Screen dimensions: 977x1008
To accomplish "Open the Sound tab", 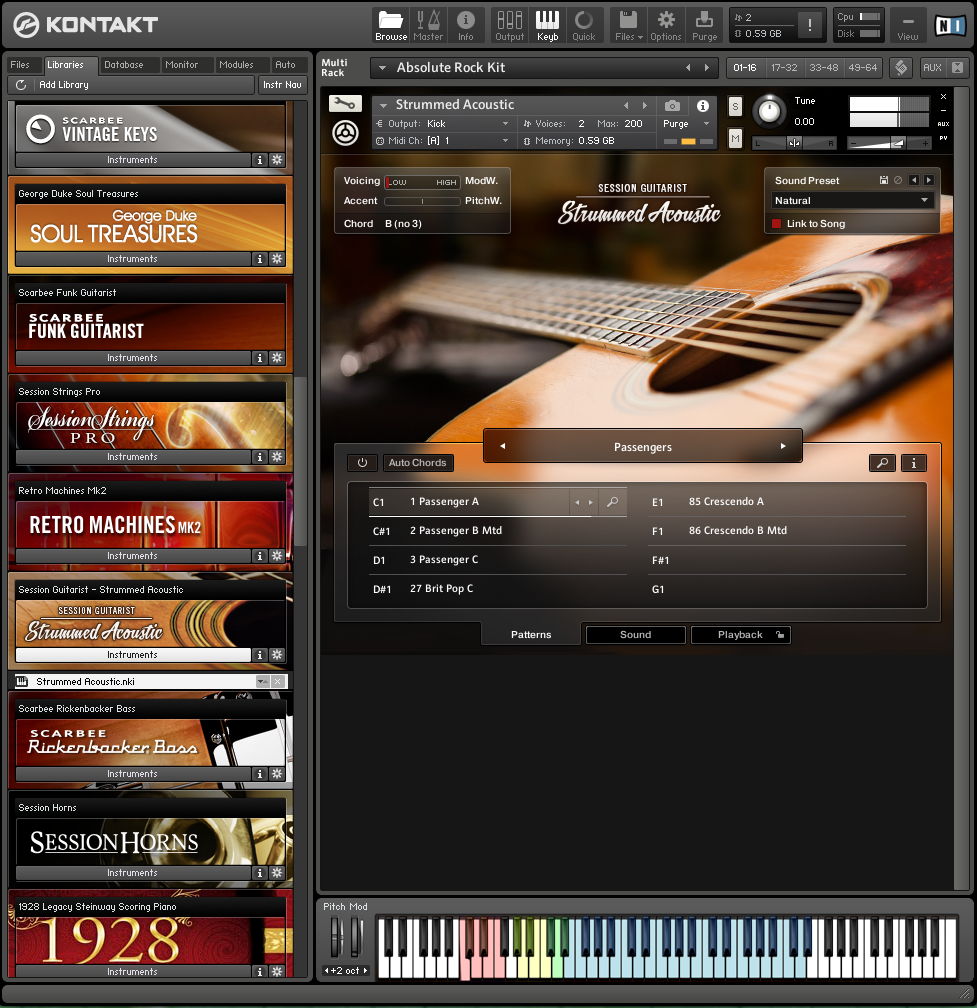I will 636,634.
